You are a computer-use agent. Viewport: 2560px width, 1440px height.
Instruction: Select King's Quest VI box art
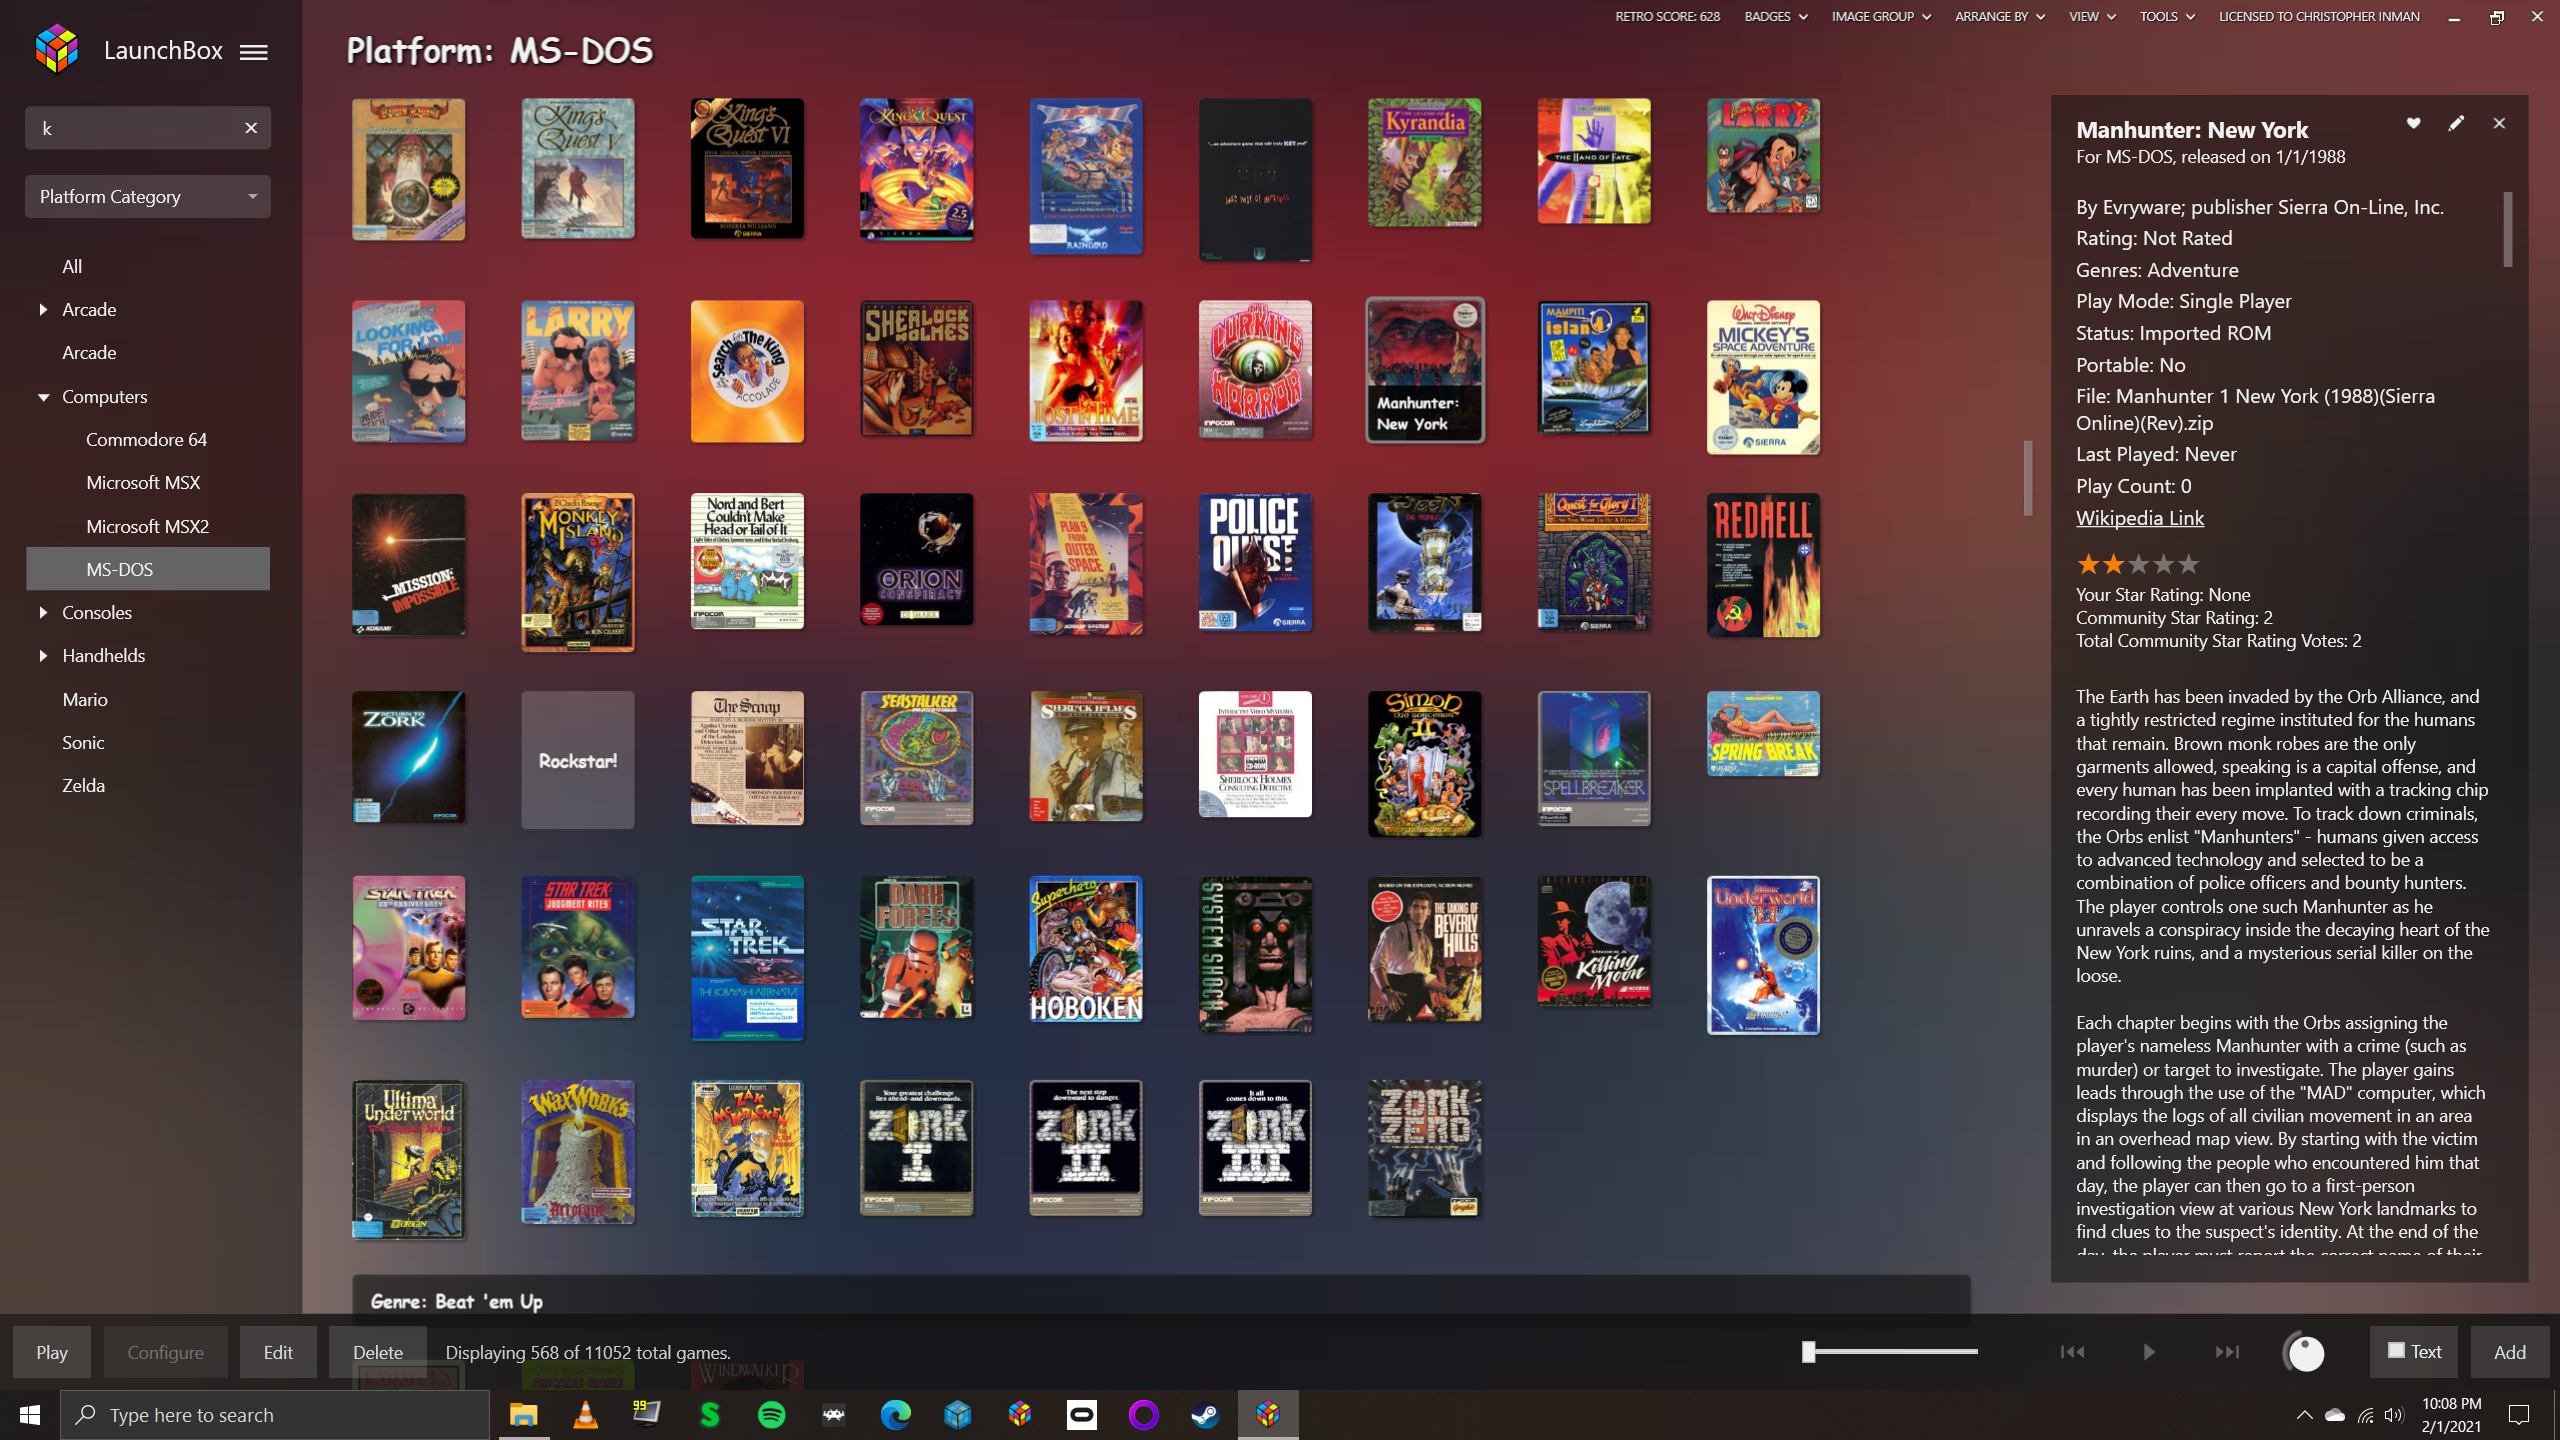747,168
